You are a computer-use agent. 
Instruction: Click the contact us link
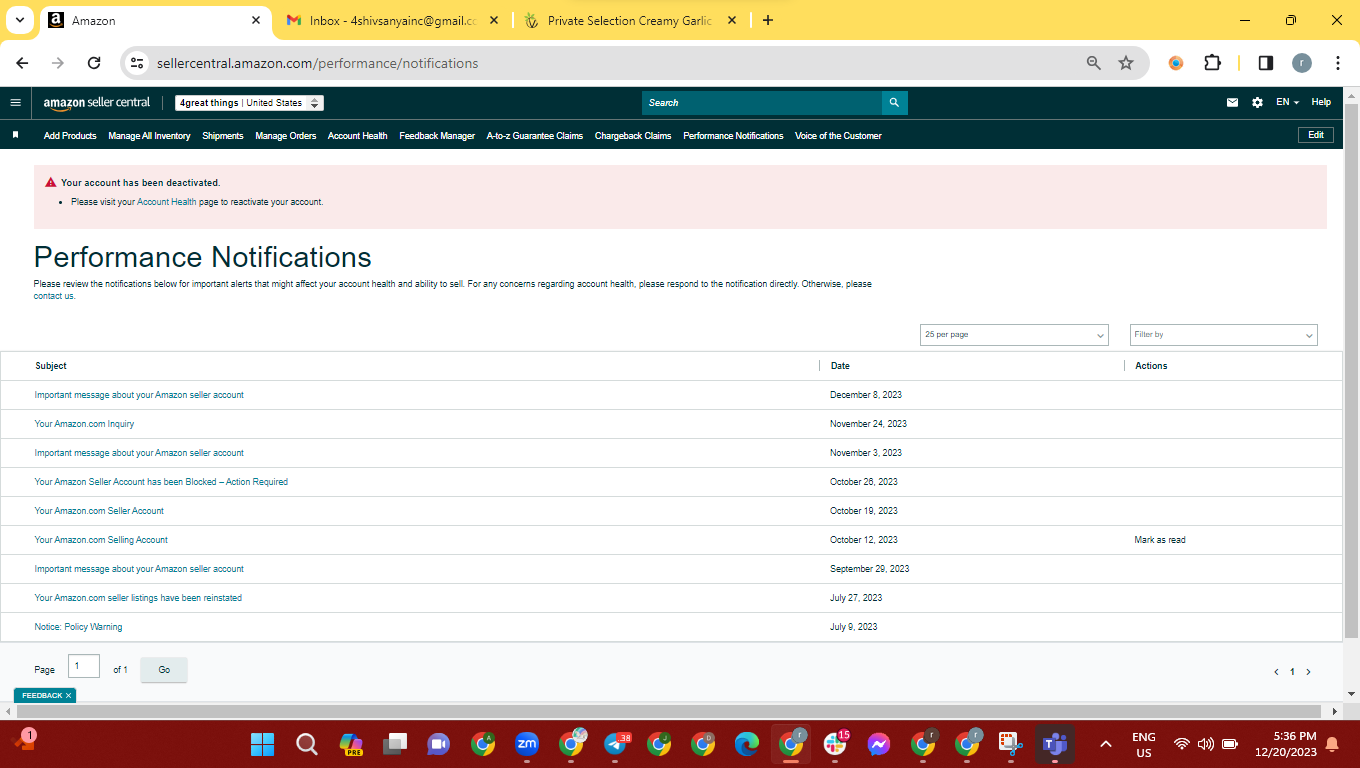tap(54, 296)
